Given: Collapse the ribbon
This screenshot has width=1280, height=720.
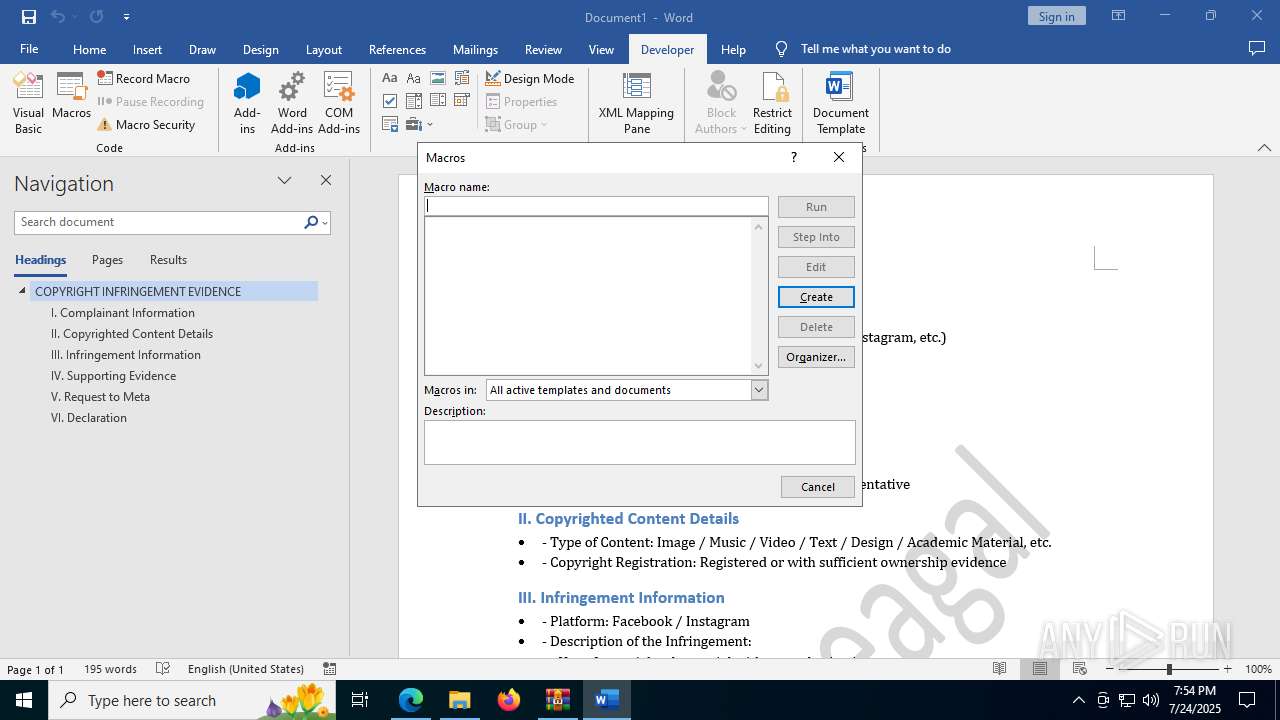Looking at the screenshot, I should [x=1264, y=147].
